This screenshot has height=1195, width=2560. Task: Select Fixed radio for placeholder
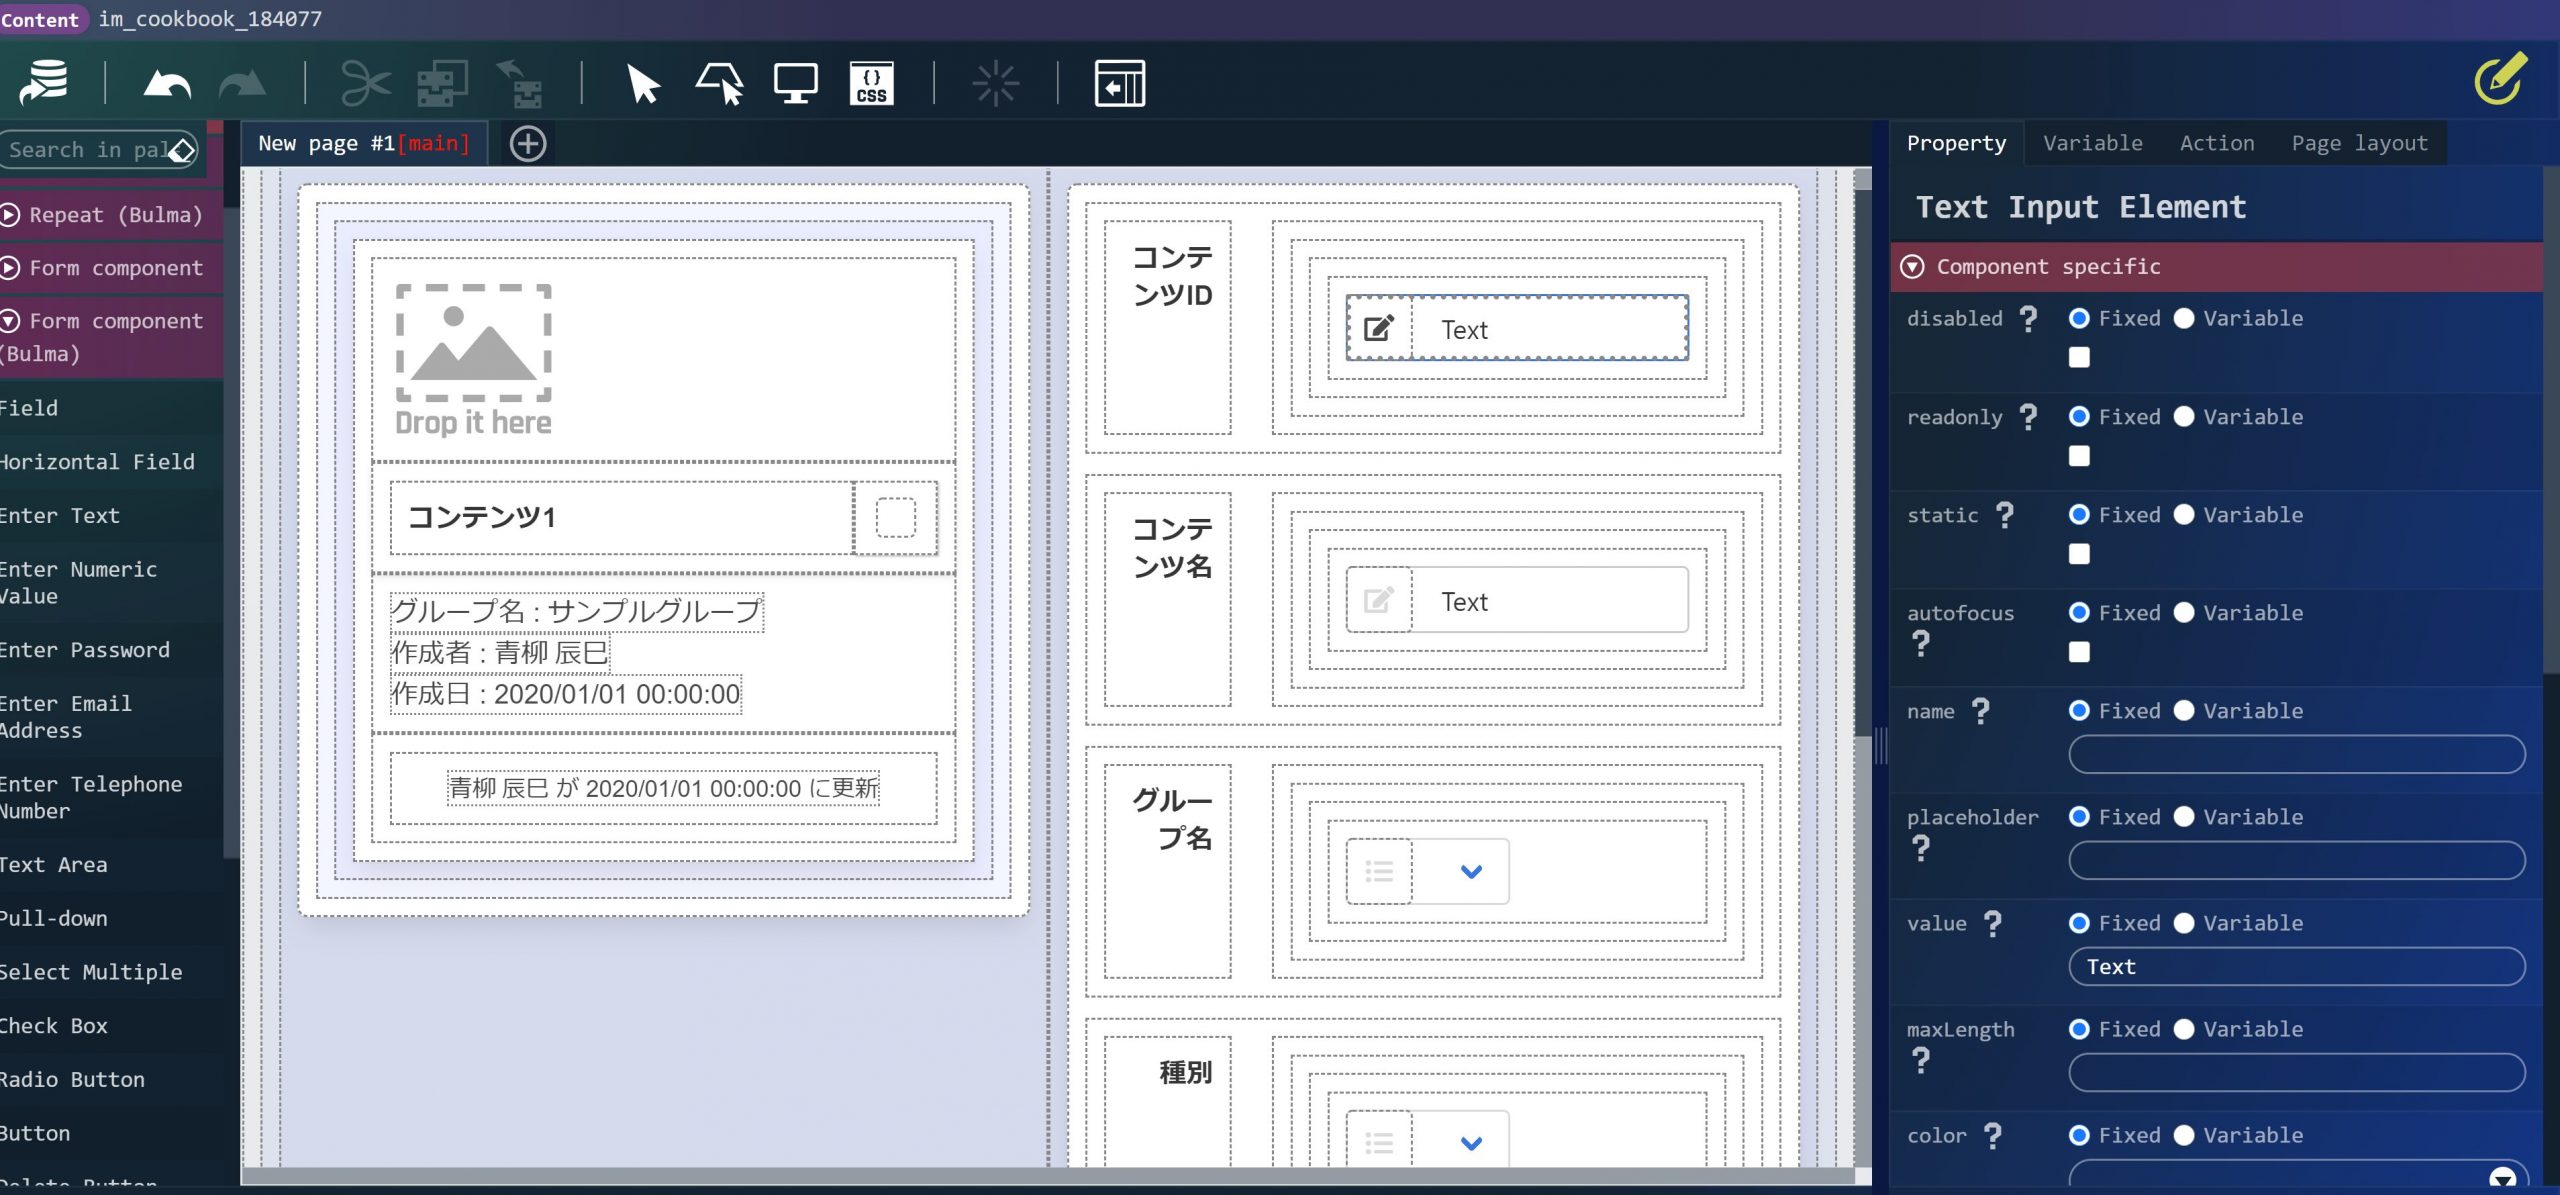[x=2079, y=816]
